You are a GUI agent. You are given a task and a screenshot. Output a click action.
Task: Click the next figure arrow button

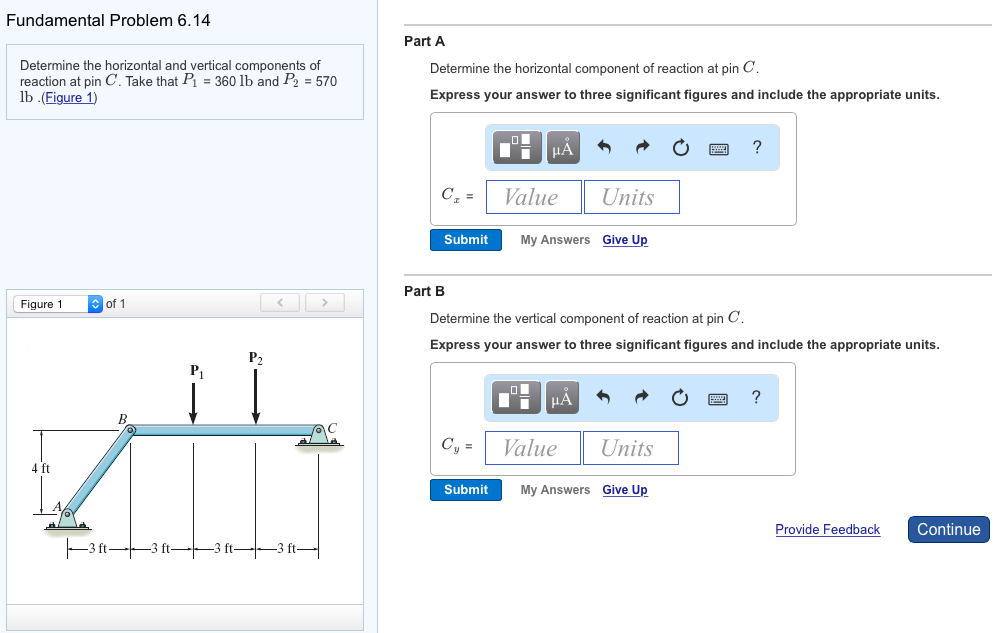324,302
